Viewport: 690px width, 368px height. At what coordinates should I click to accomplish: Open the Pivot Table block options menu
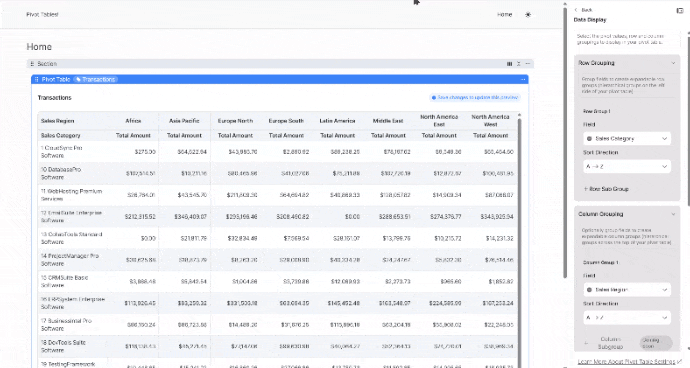click(523, 79)
